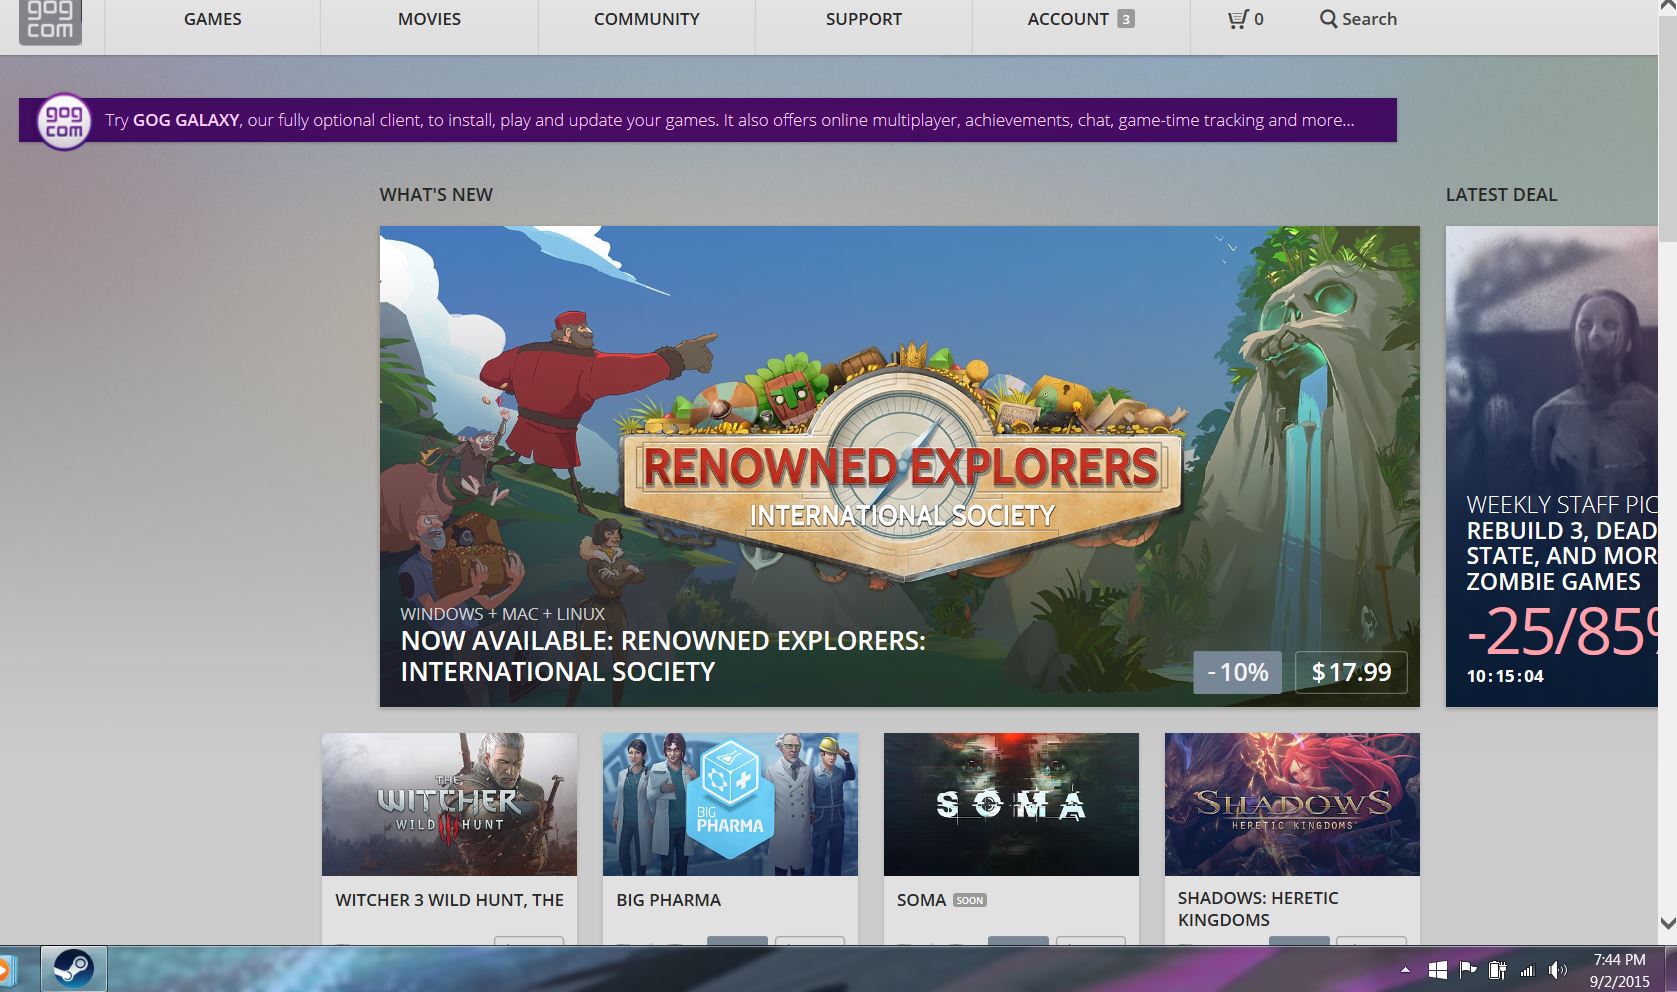Click the SOMA title text

coord(921,900)
